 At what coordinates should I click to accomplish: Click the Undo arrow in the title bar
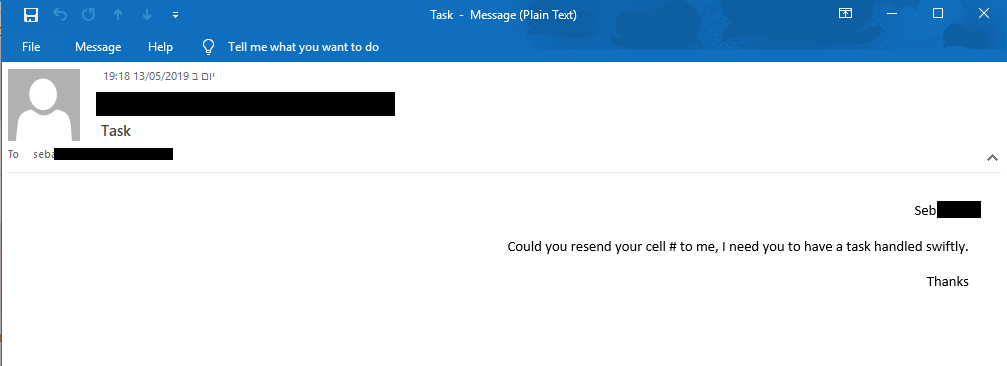(x=60, y=15)
